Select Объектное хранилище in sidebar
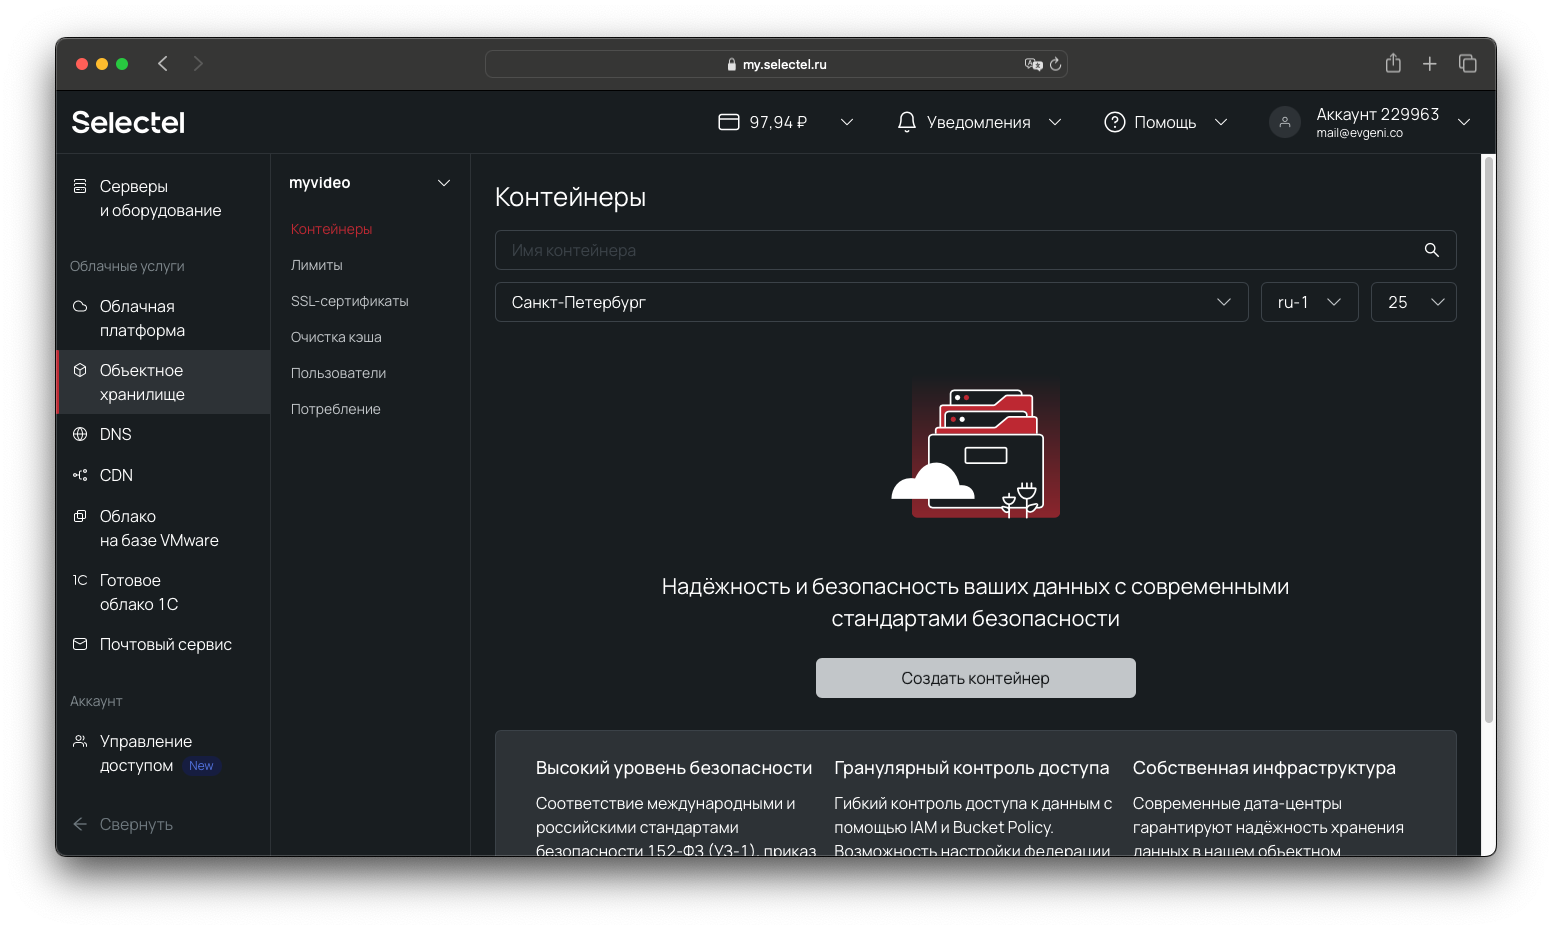Viewport: 1552px width, 930px height. click(163, 382)
